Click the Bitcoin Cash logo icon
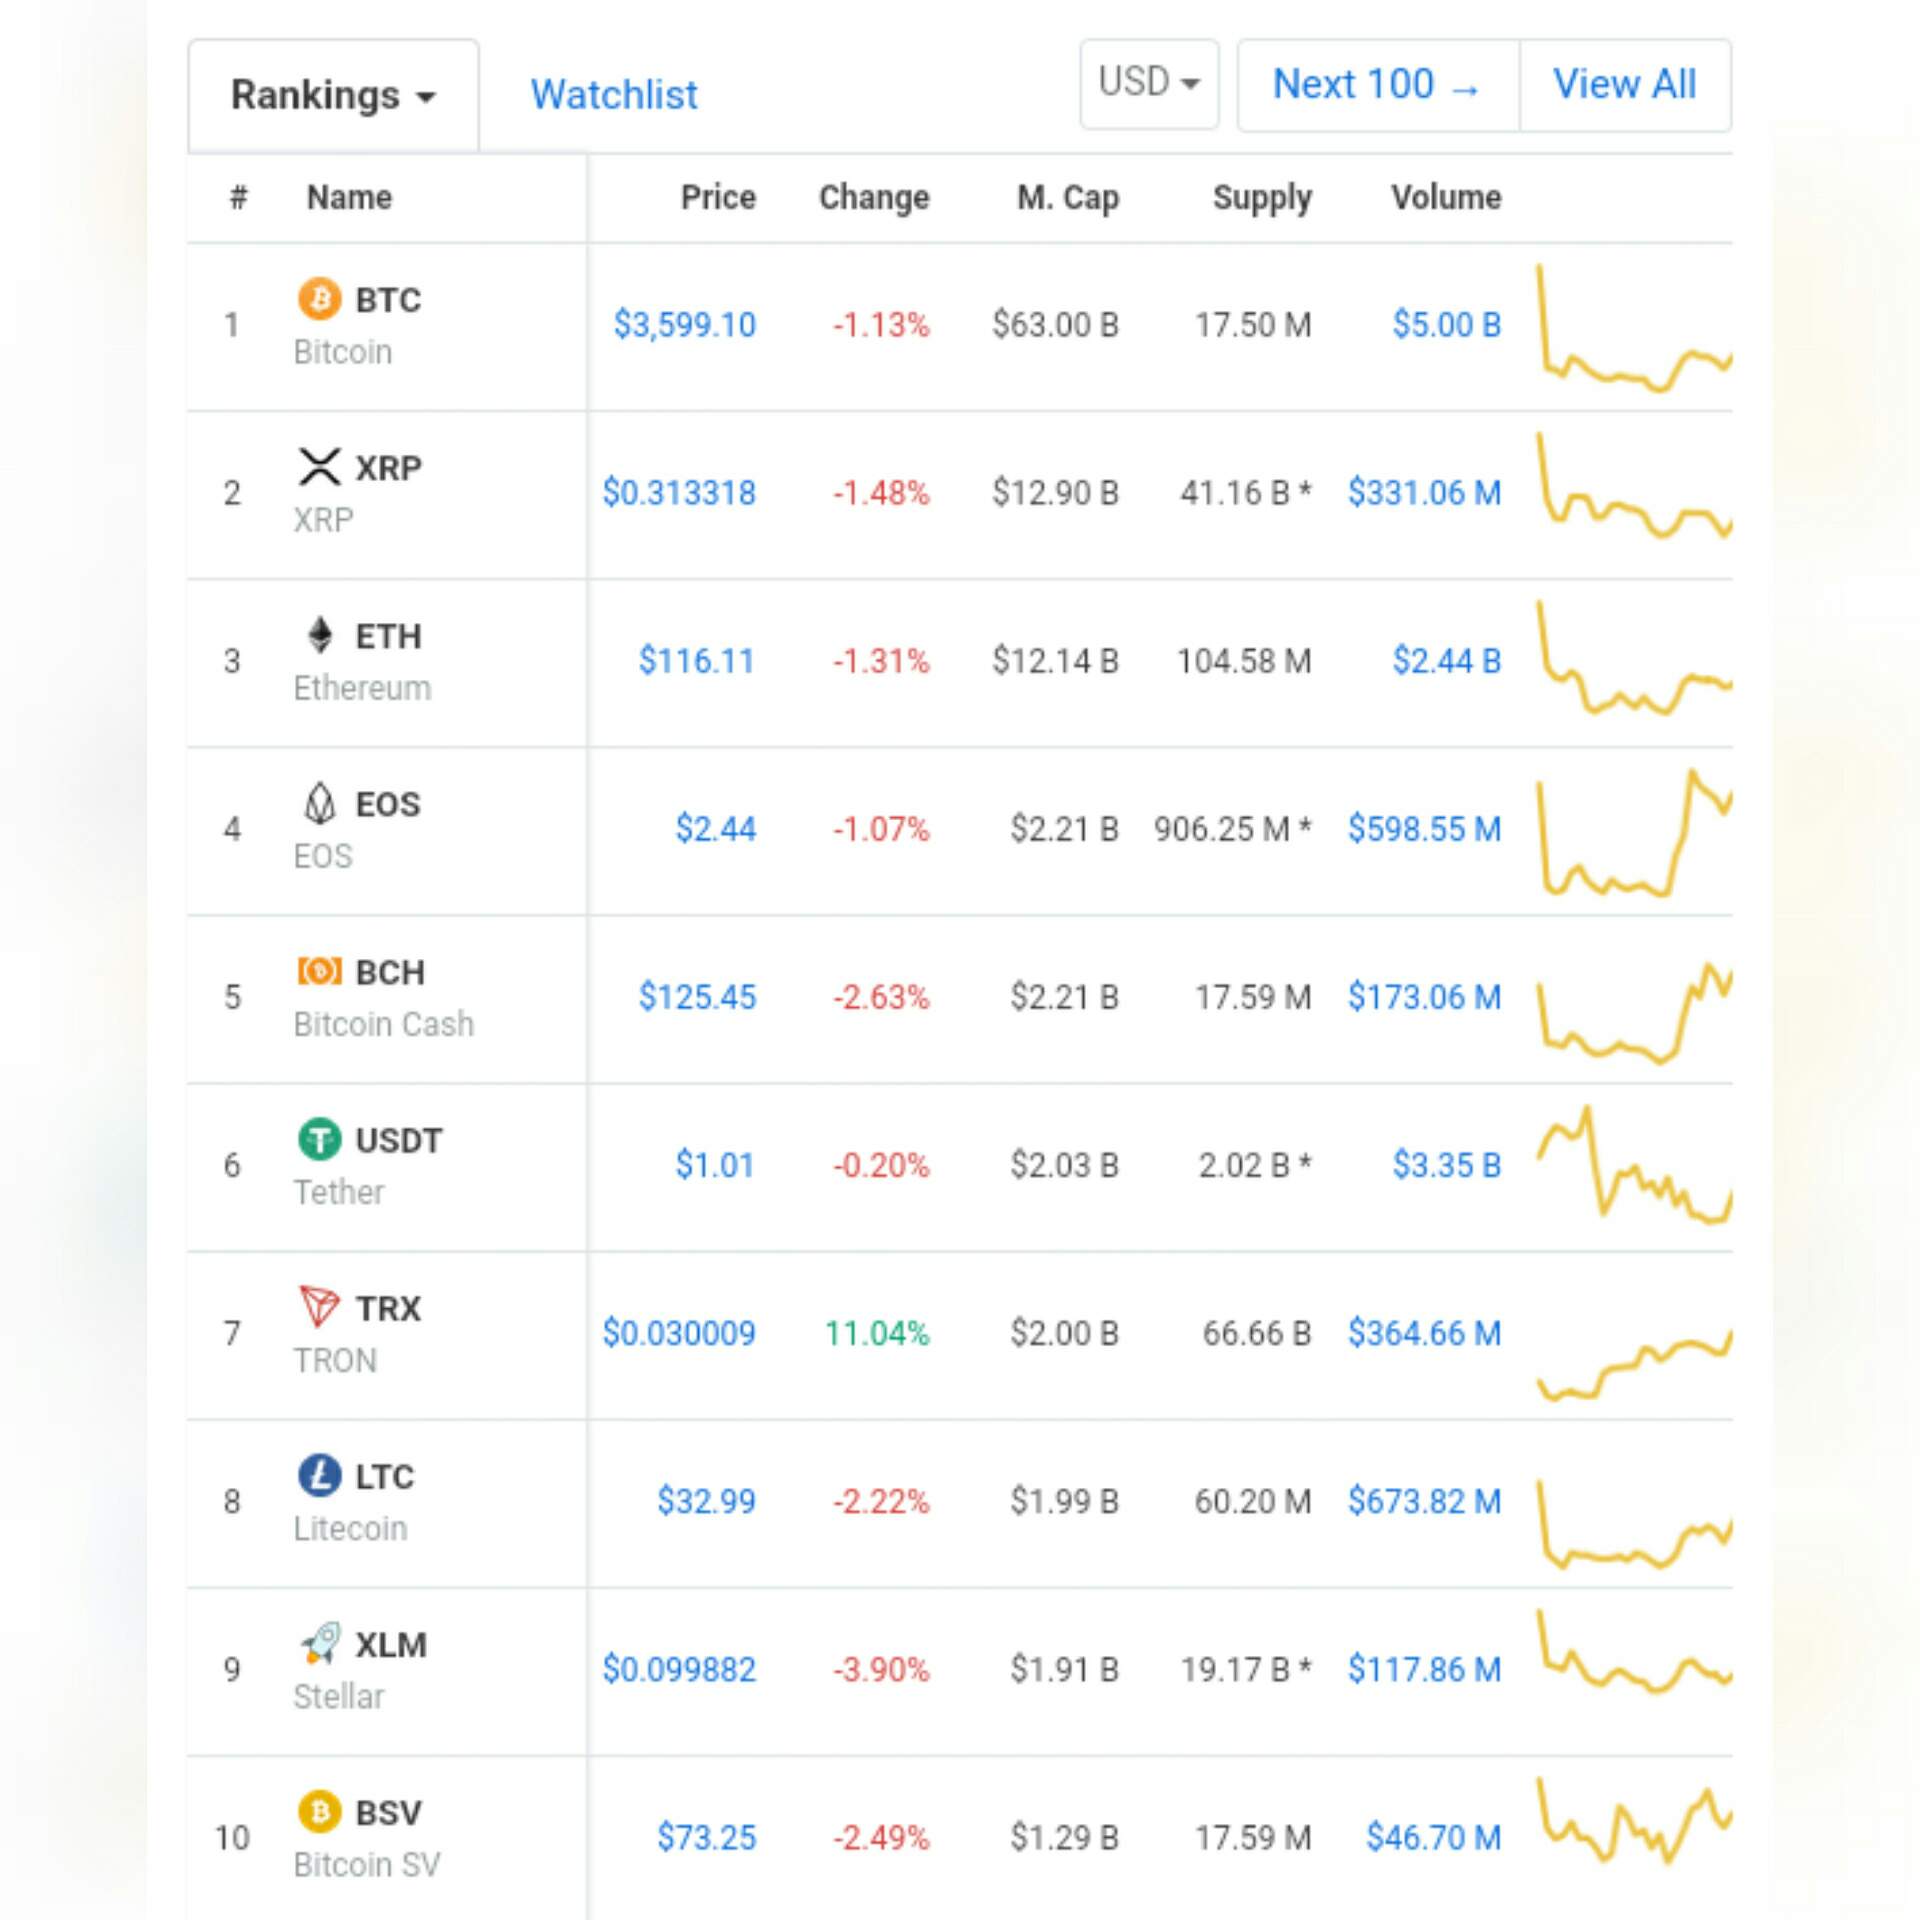The width and height of the screenshot is (1920, 1920). pos(319,971)
